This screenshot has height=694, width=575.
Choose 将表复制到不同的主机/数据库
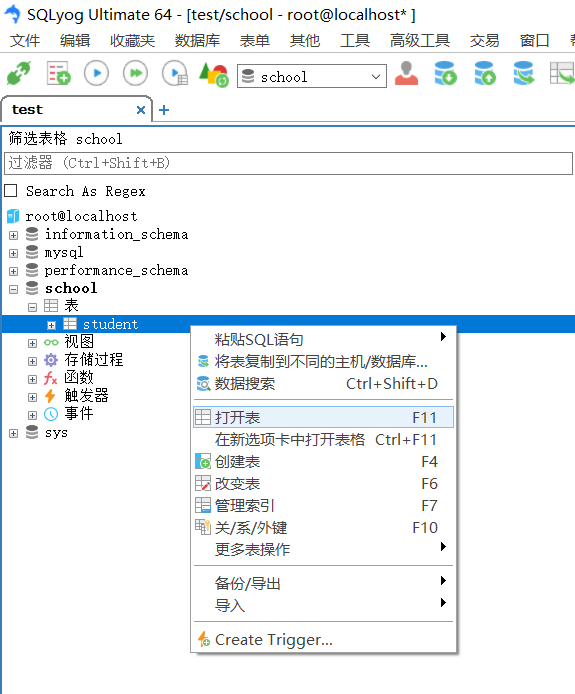(324, 362)
